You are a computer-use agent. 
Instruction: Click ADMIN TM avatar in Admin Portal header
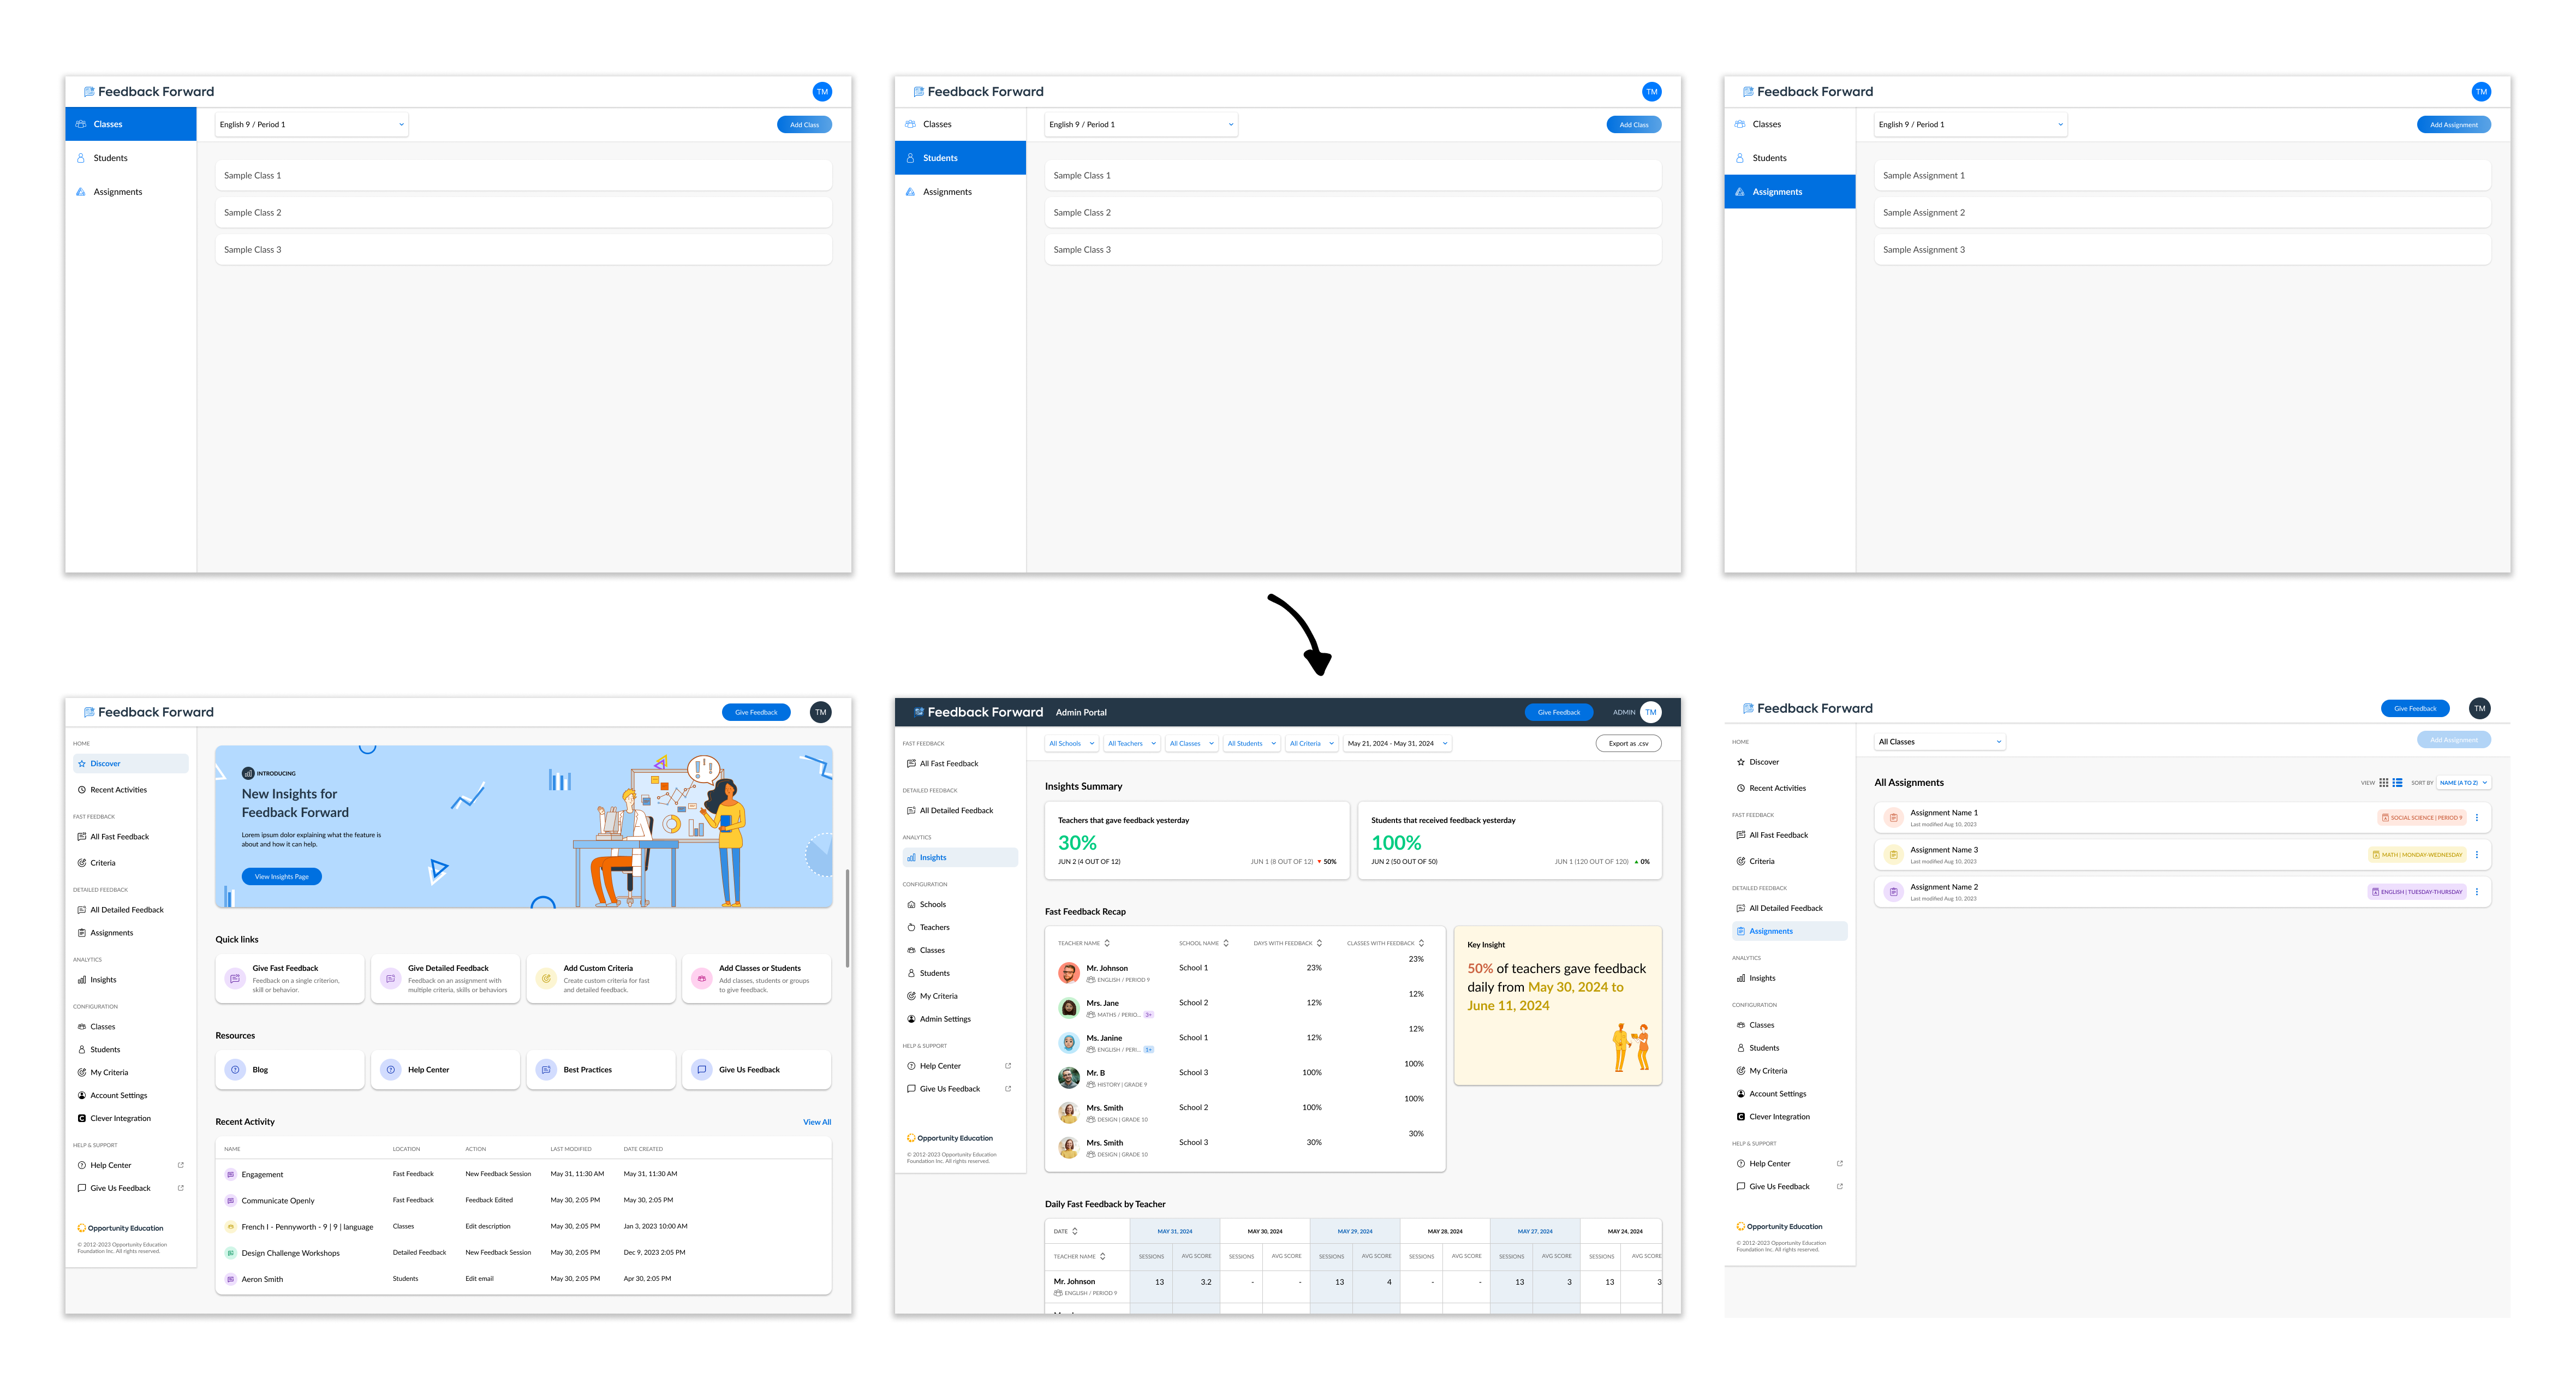click(x=1651, y=712)
